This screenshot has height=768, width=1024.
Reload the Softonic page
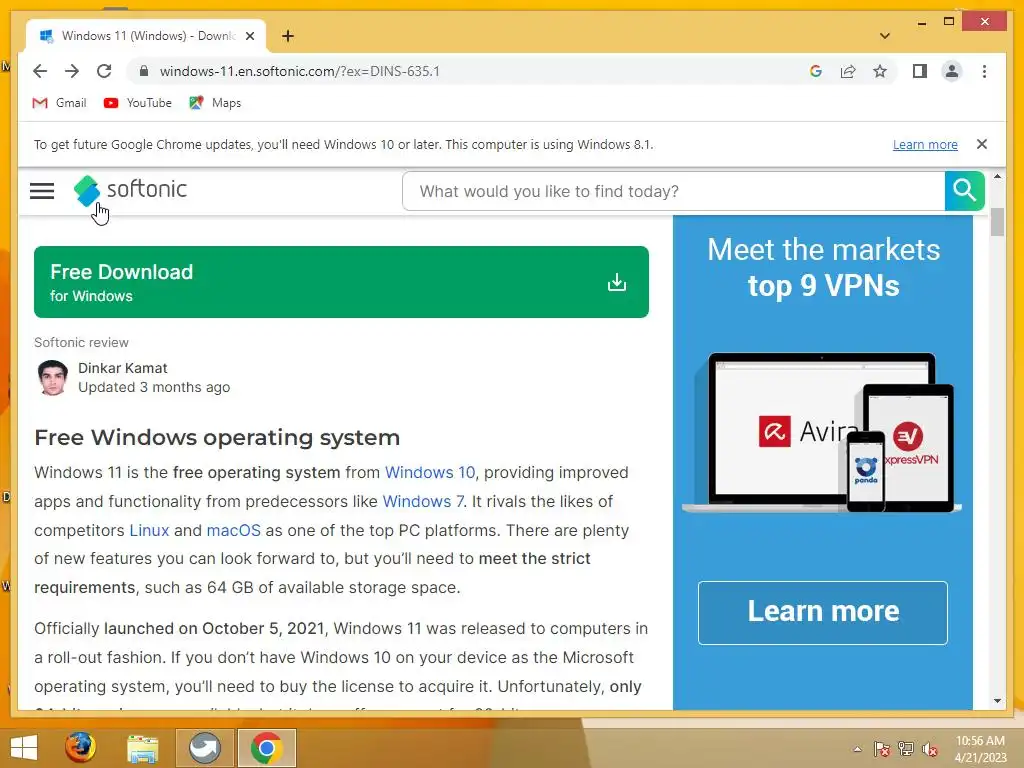tap(104, 71)
